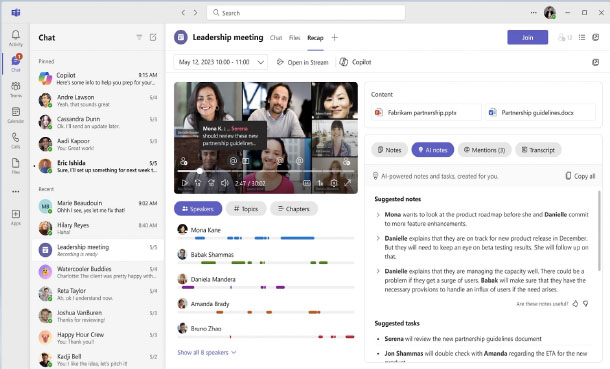Screen dimensions: 610x369
Task: Click the screen-share marker on the video timeline
Action: [x=246, y=161]
